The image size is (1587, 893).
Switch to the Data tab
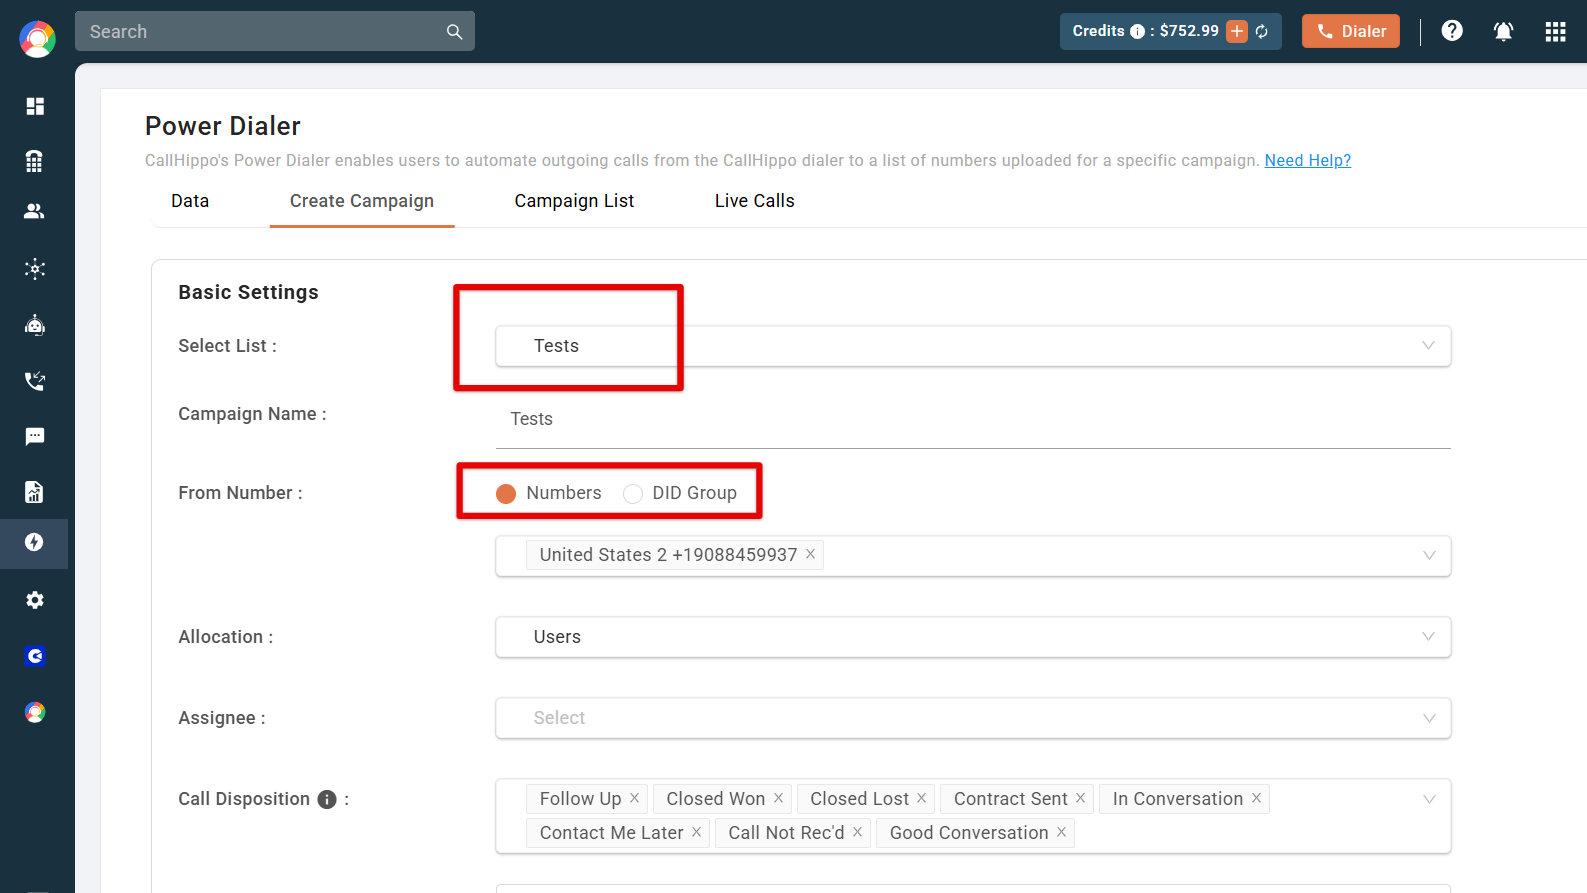[x=190, y=201]
